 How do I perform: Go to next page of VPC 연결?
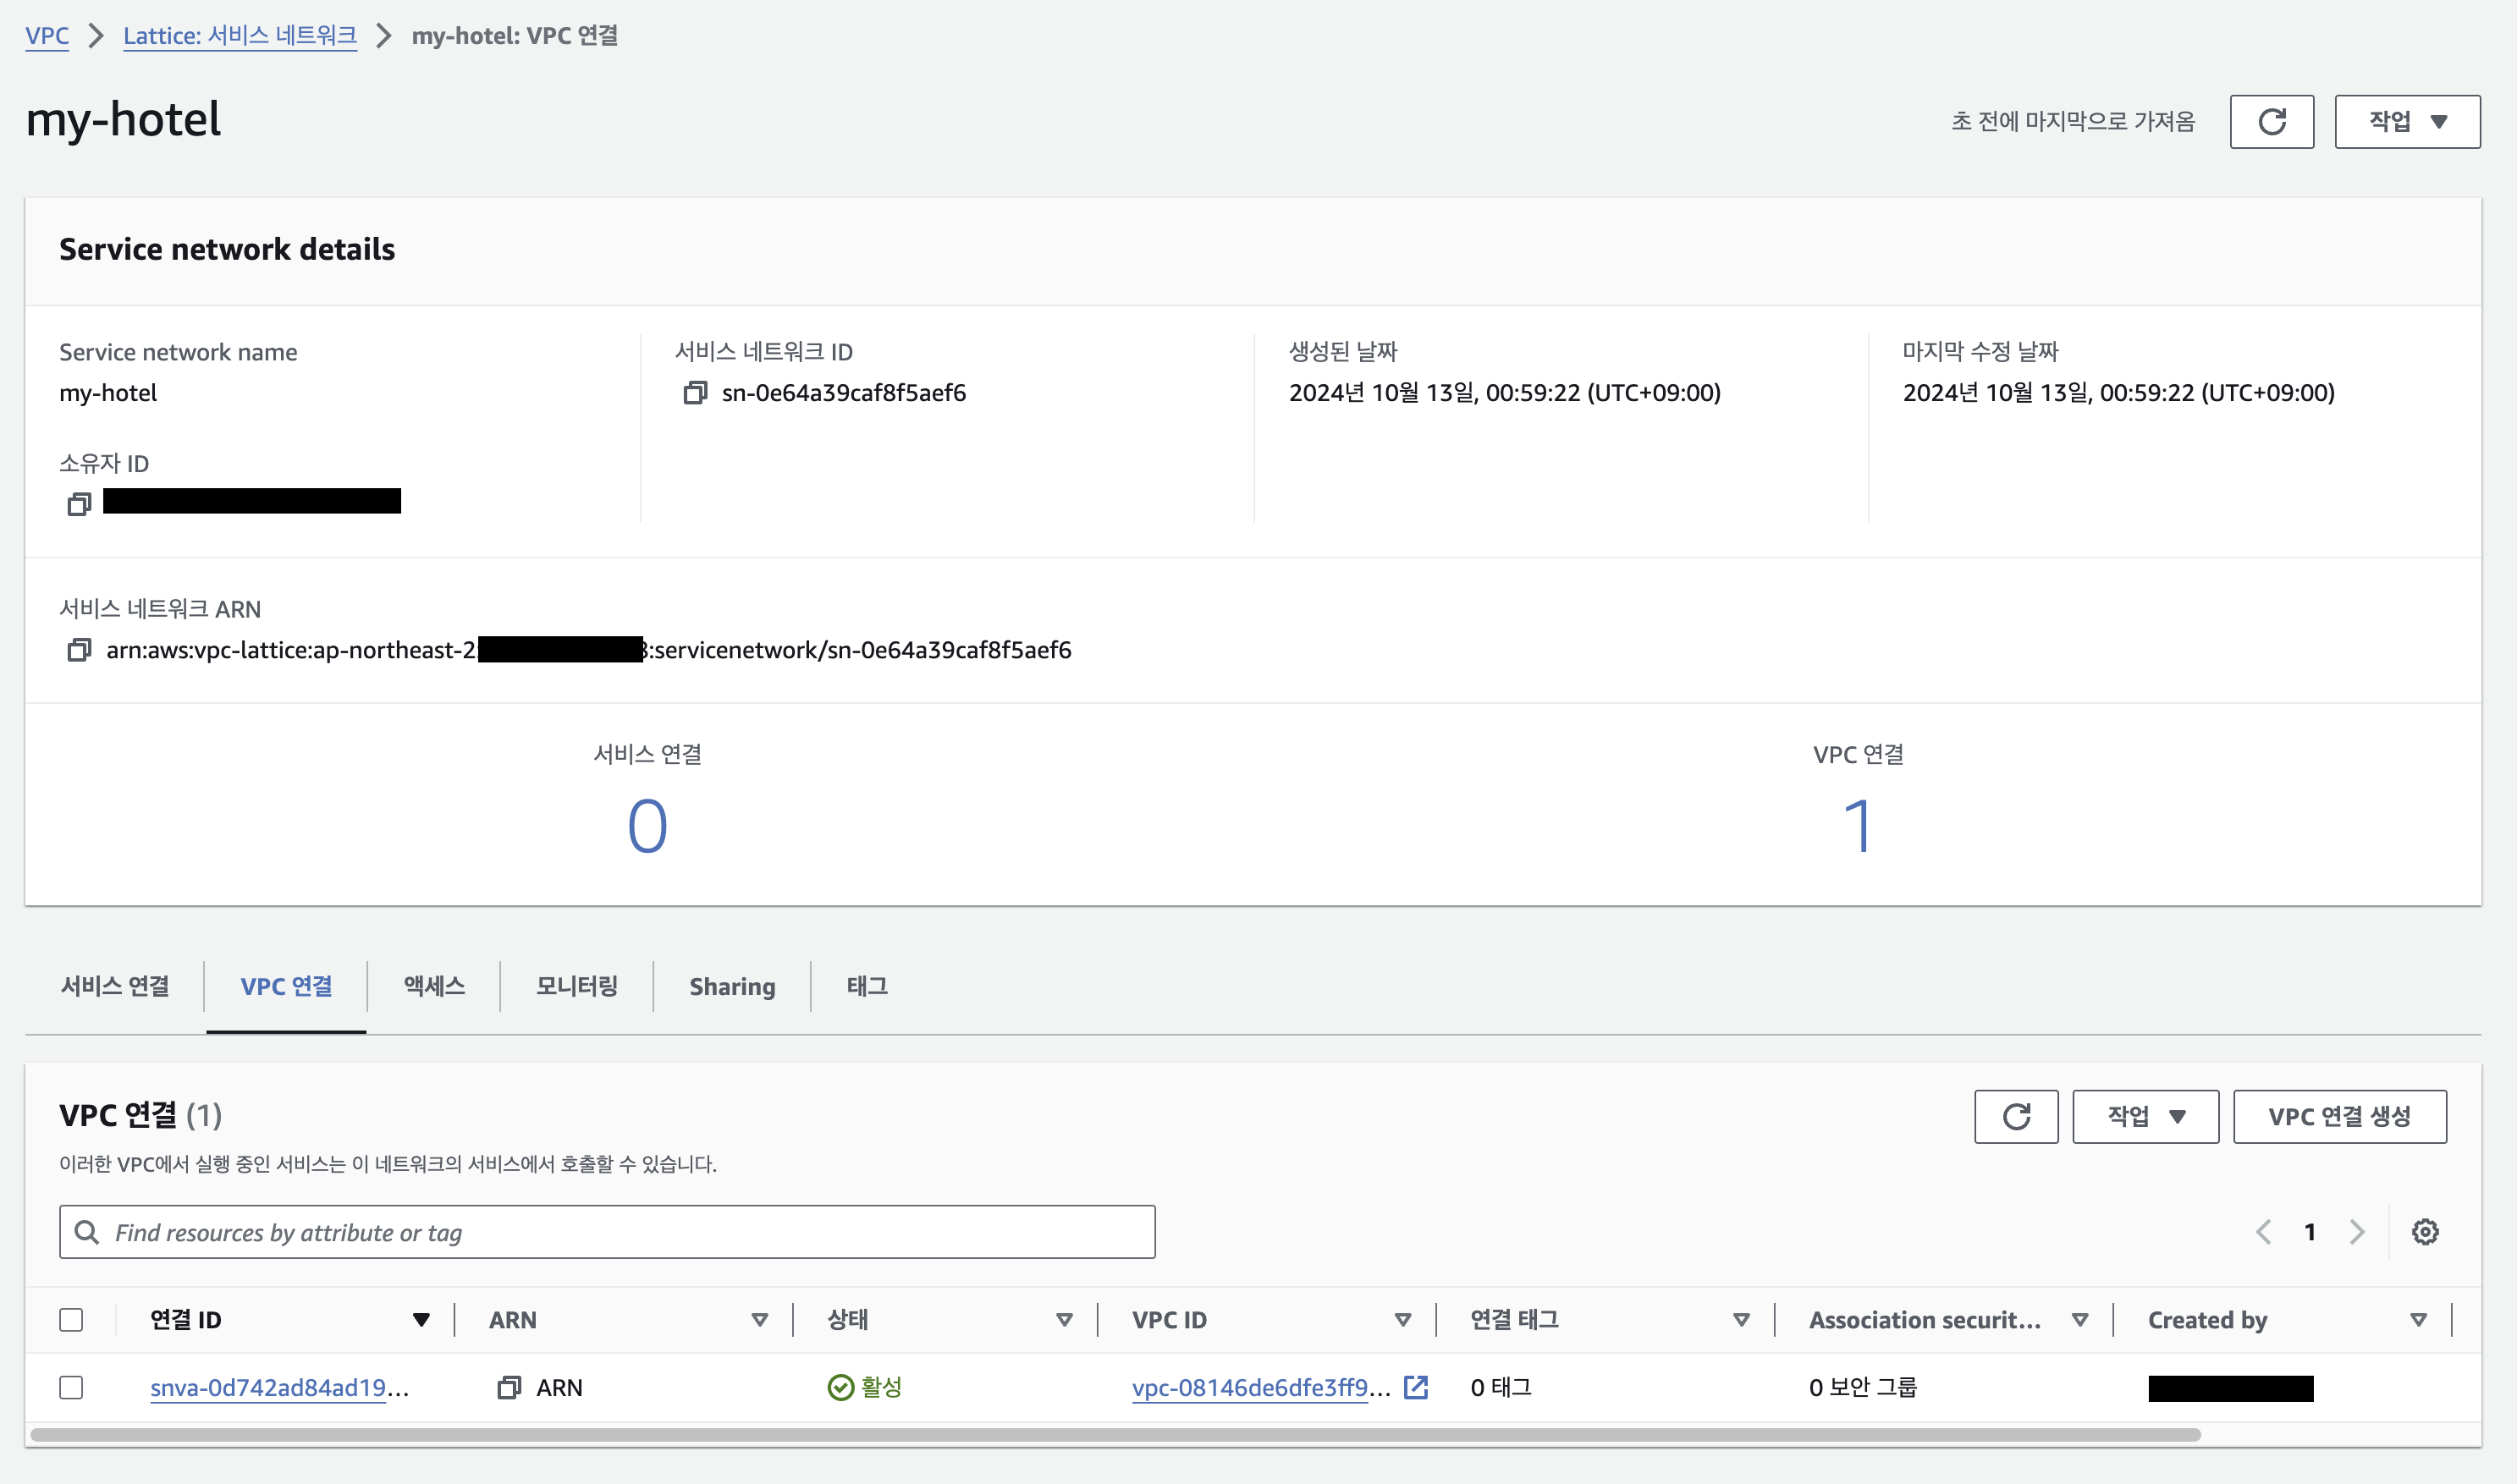2357,1232
